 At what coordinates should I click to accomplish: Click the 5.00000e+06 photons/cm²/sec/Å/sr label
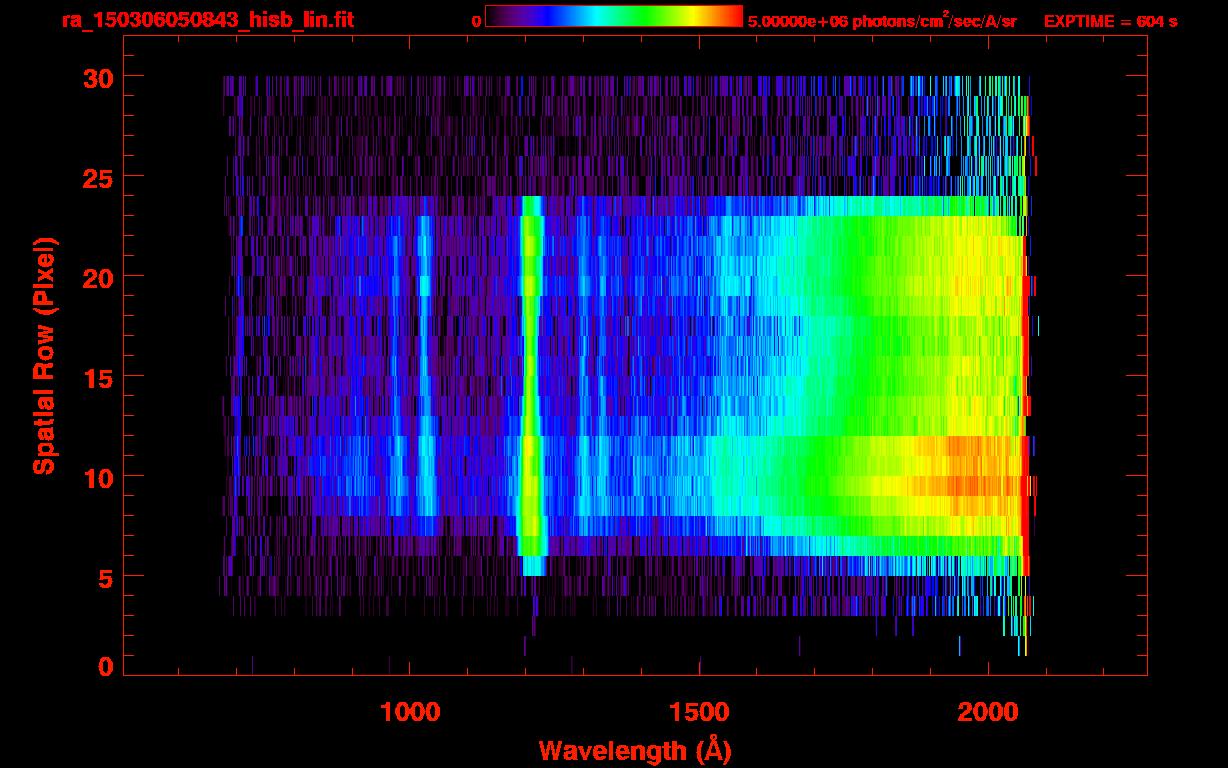tap(882, 20)
